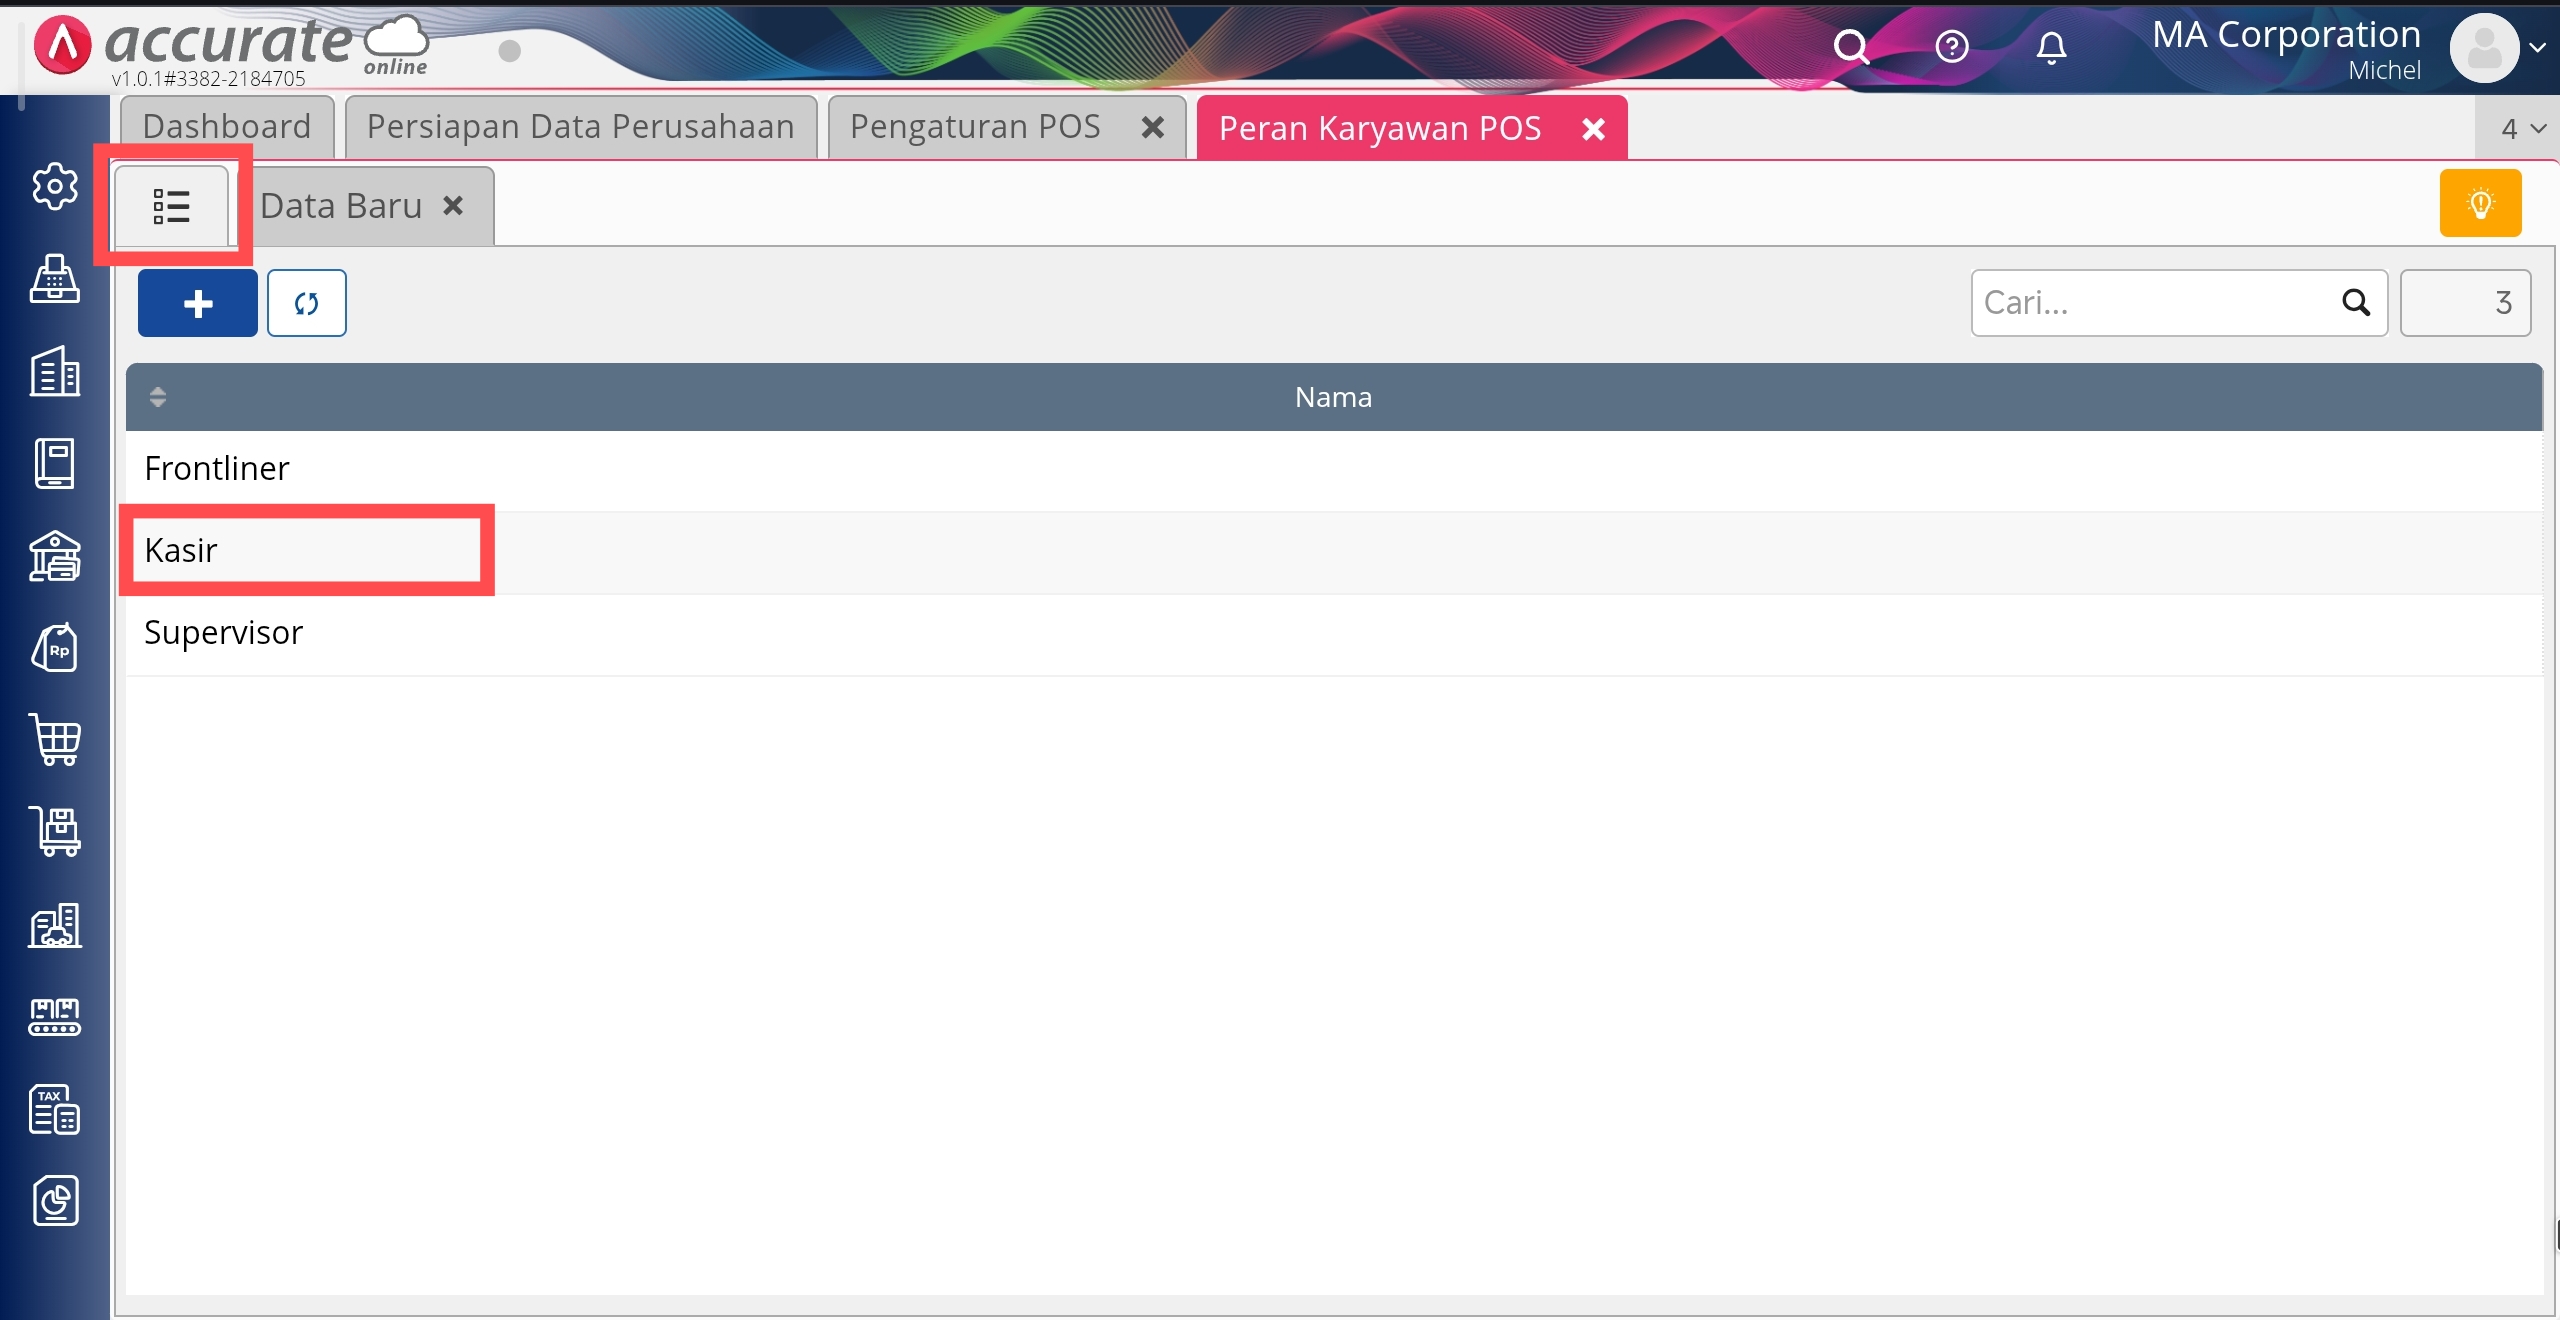Open the Rp price tag sidebar icon
2560x1320 pixels.
coord(55,648)
